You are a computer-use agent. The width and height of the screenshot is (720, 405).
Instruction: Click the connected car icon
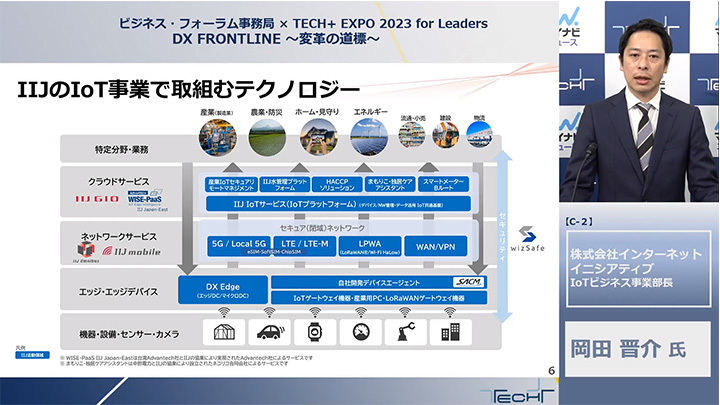[x=269, y=332]
